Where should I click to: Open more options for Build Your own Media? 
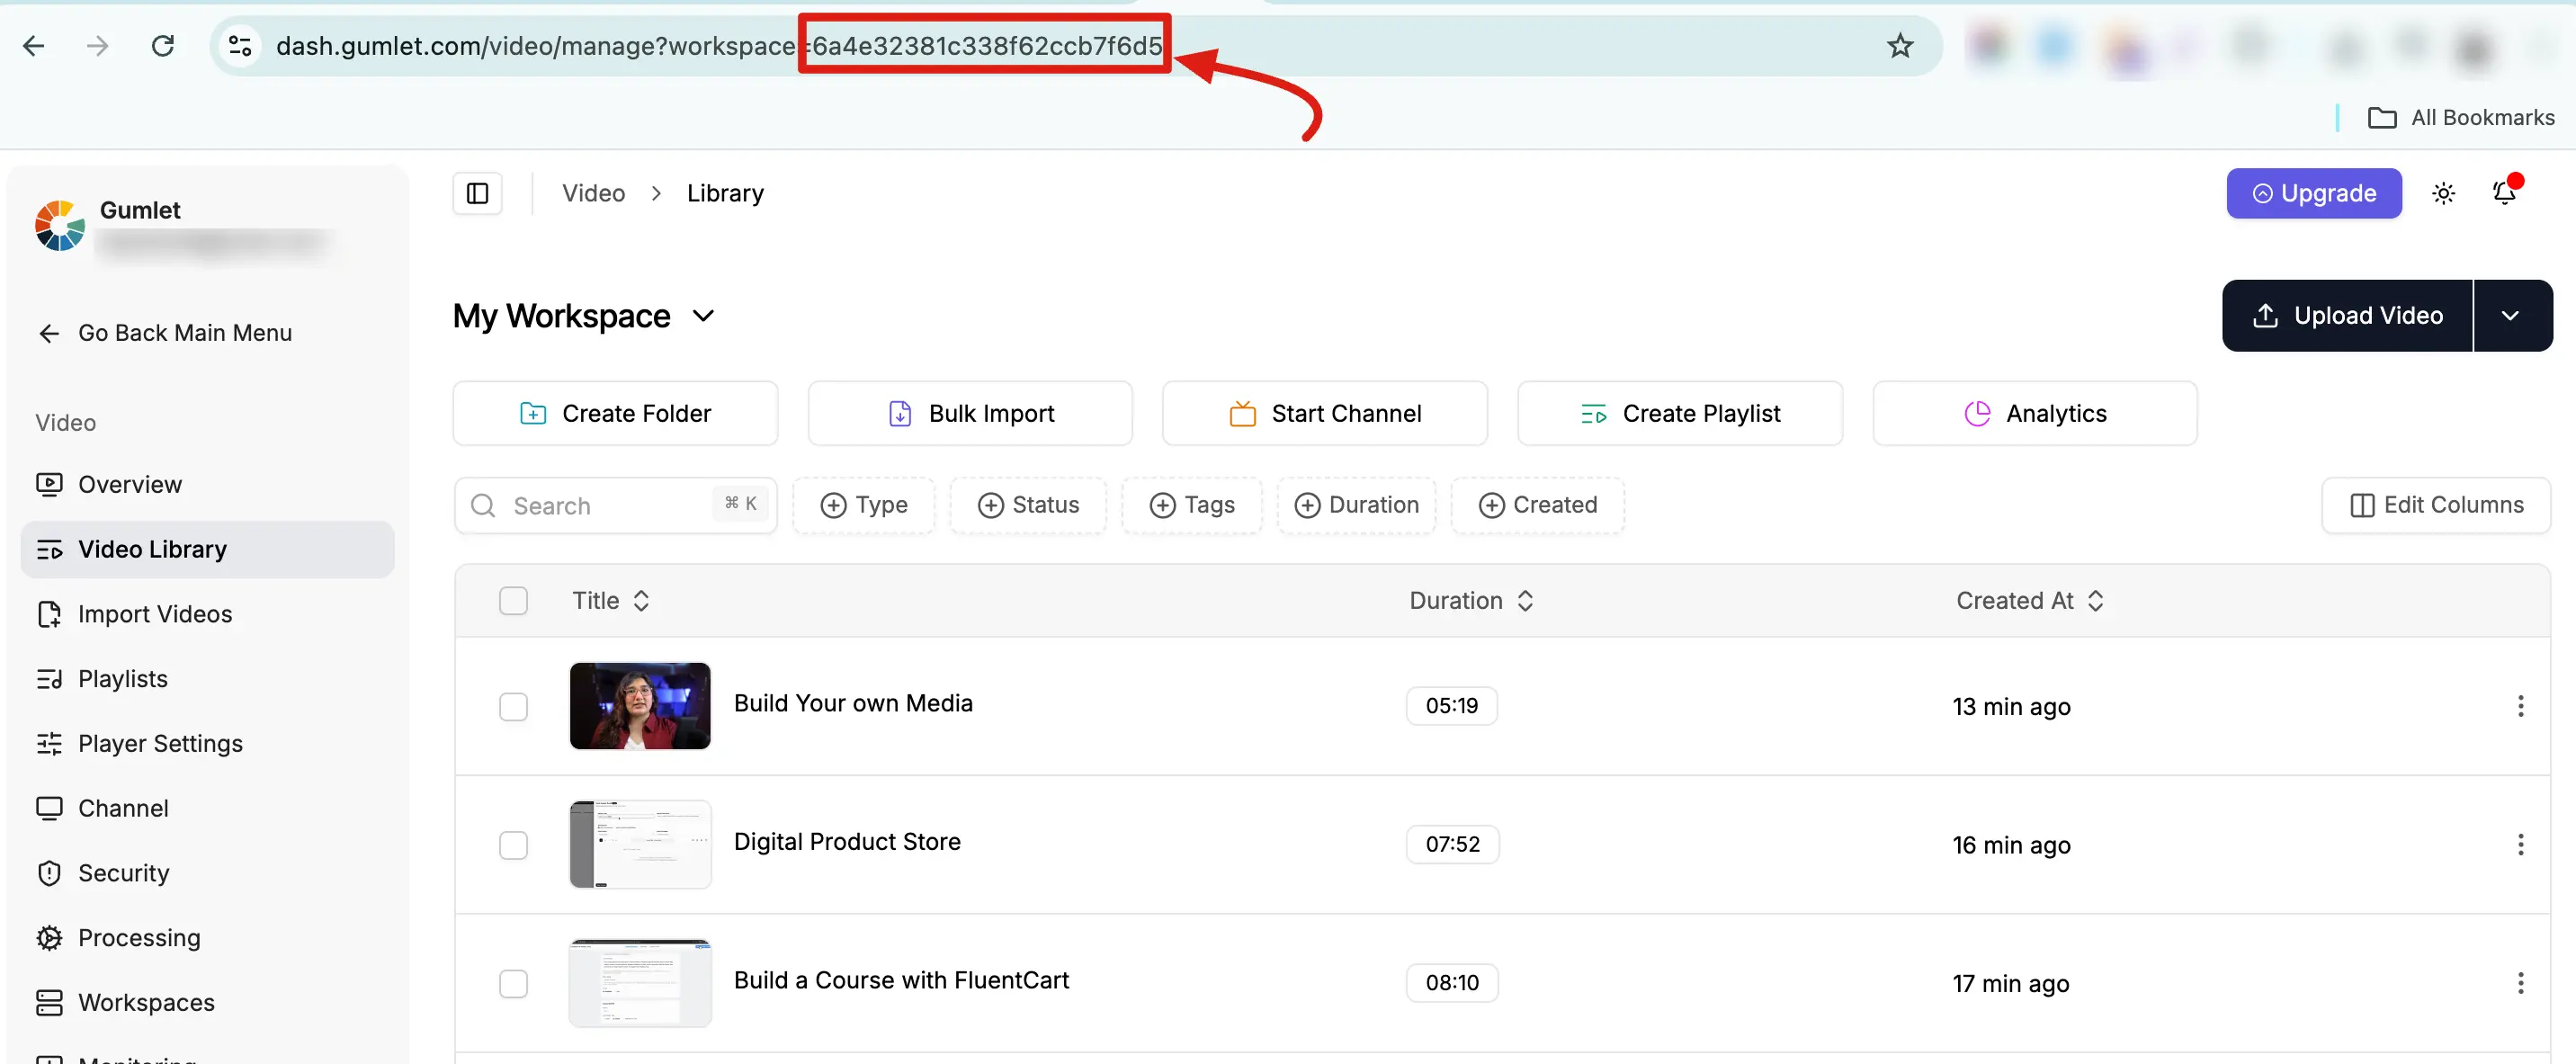click(x=2520, y=707)
